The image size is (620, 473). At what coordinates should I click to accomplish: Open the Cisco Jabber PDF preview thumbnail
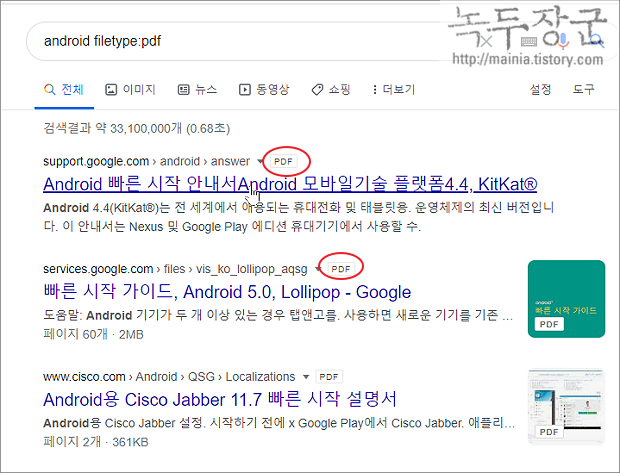point(566,407)
